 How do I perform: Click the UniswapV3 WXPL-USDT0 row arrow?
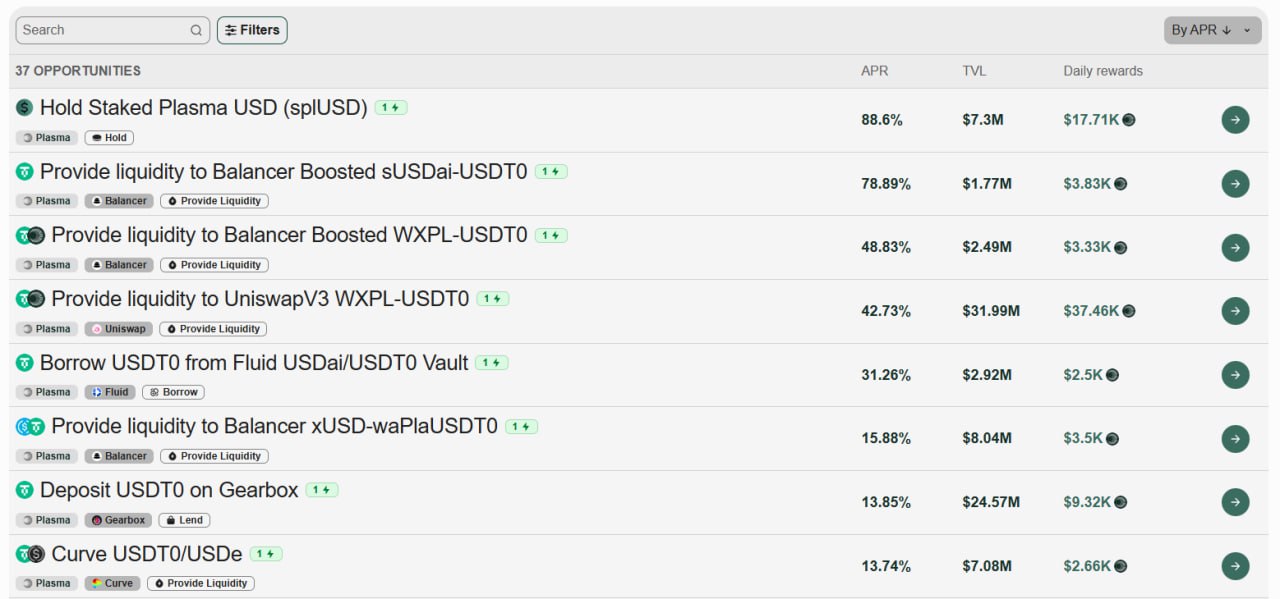coord(1235,311)
